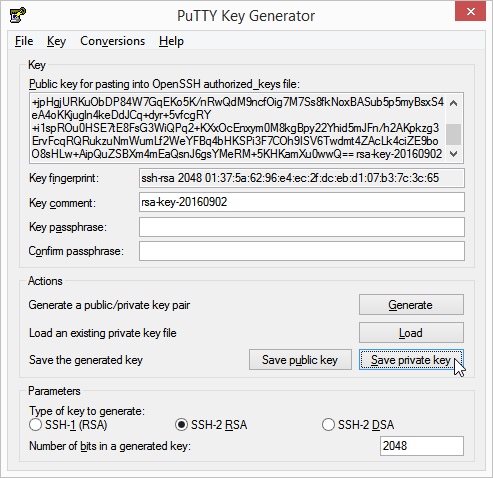This screenshot has width=493, height=478.
Task: Open the Key menu
Action: point(56,41)
